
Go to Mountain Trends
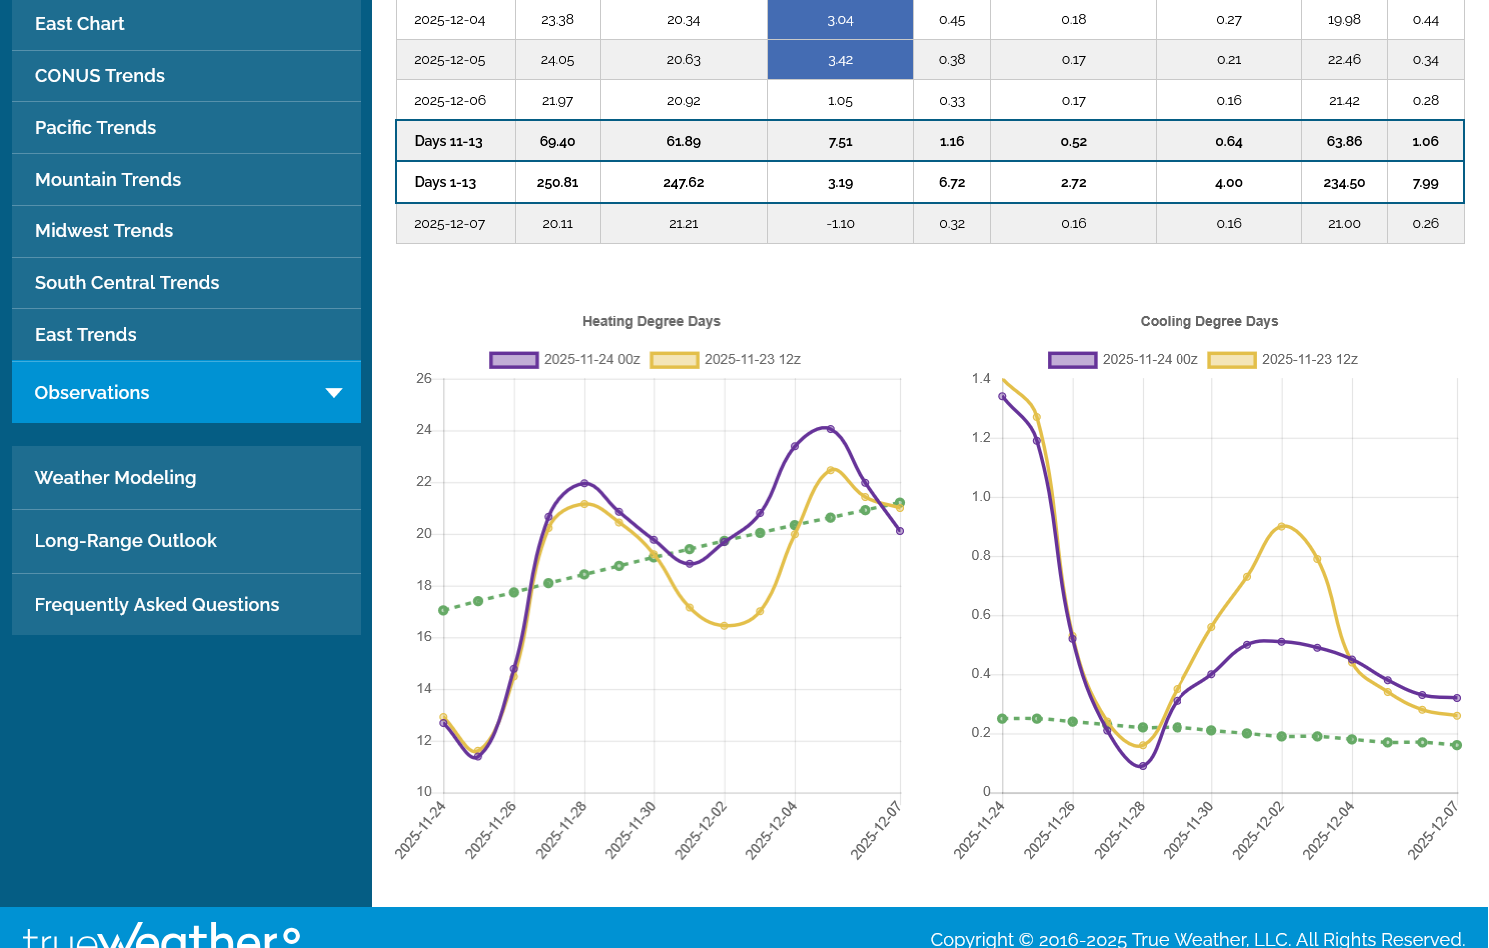(x=108, y=180)
